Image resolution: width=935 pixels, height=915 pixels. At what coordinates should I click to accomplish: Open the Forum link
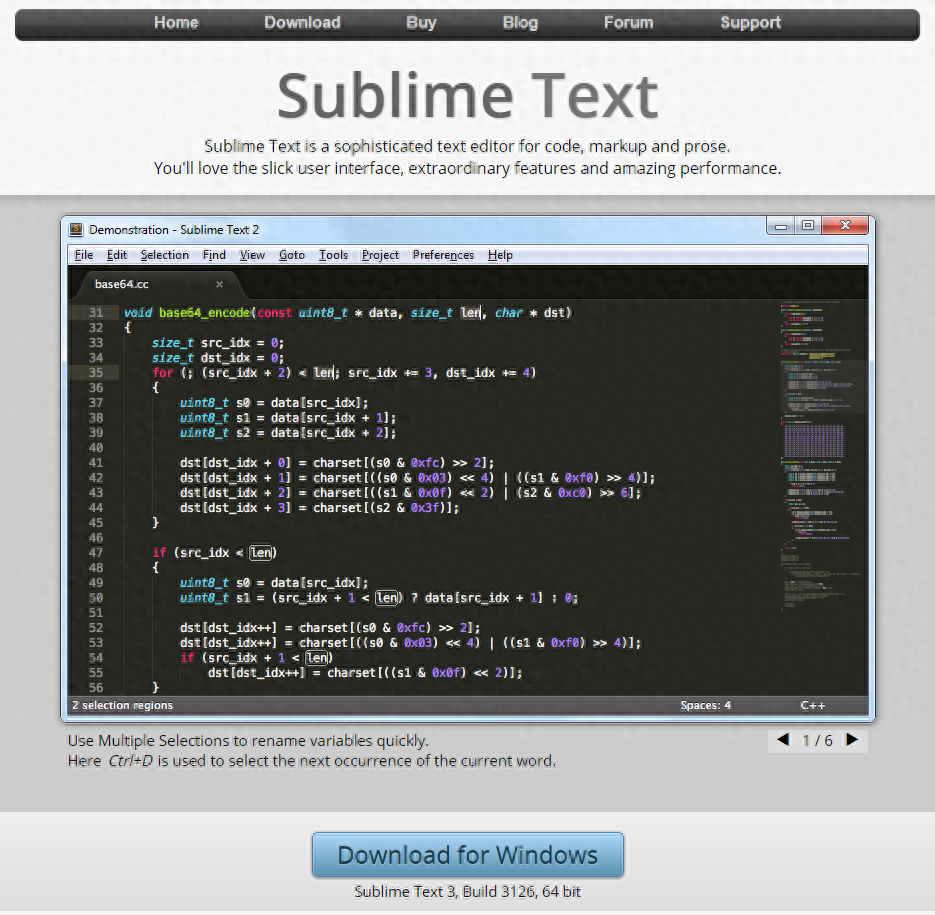pos(629,23)
